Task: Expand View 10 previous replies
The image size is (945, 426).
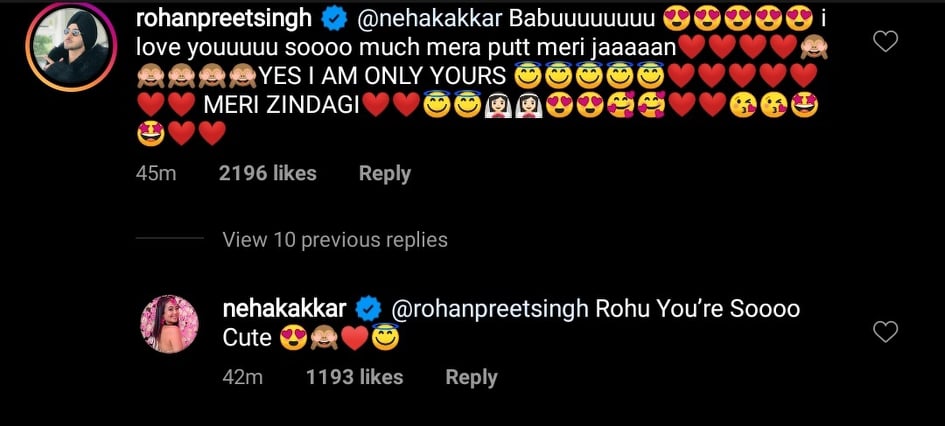Action: point(334,240)
